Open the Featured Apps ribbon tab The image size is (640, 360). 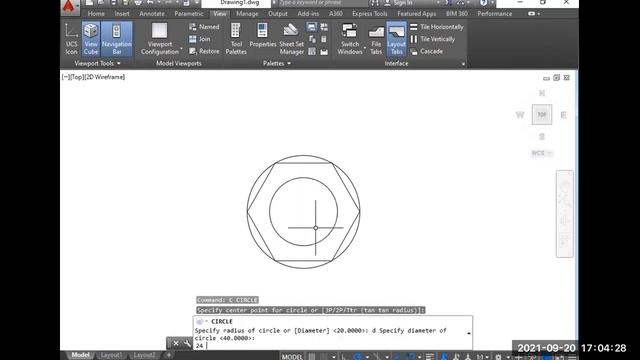417,14
